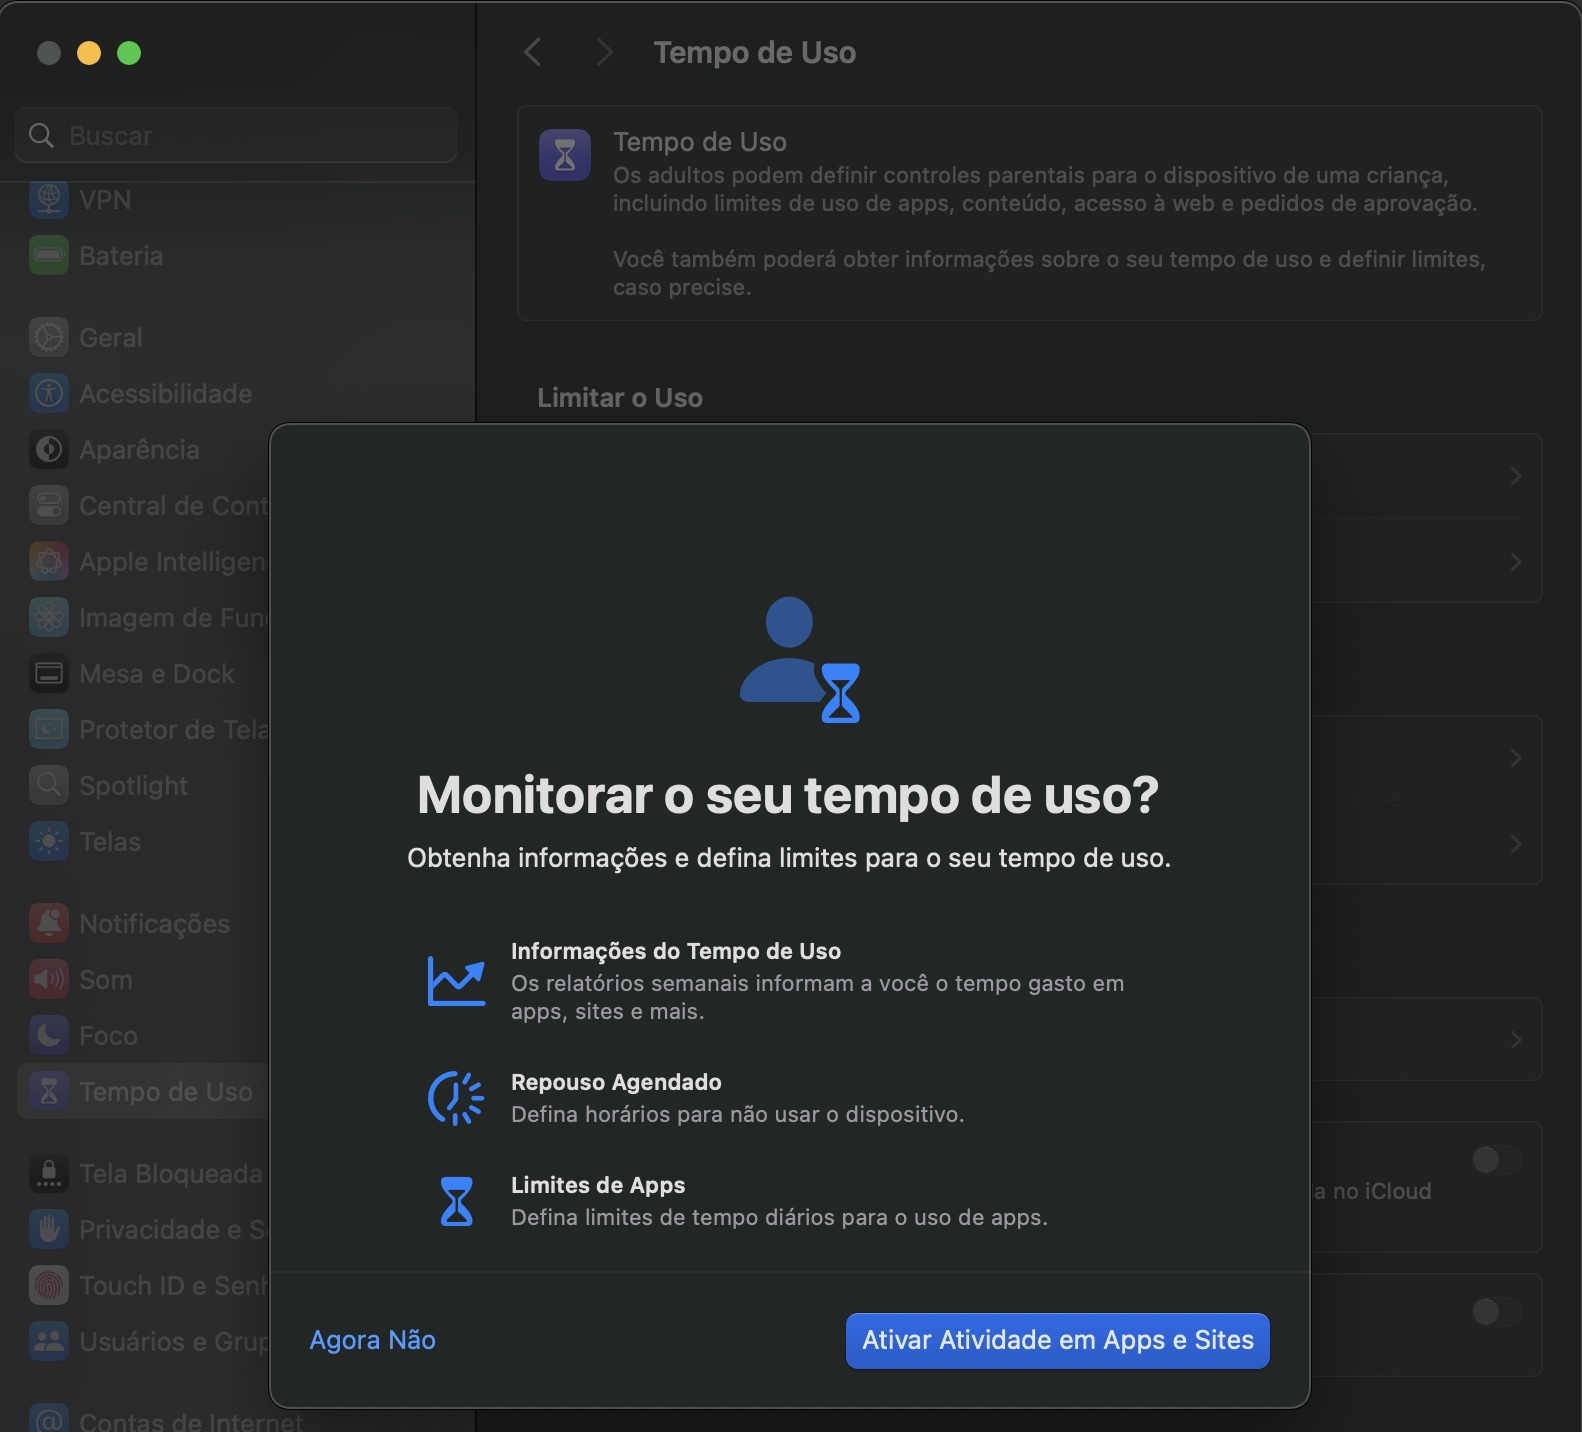Toggle the iCloud sharing switch
This screenshot has height=1432, width=1582.
coord(1496,1160)
